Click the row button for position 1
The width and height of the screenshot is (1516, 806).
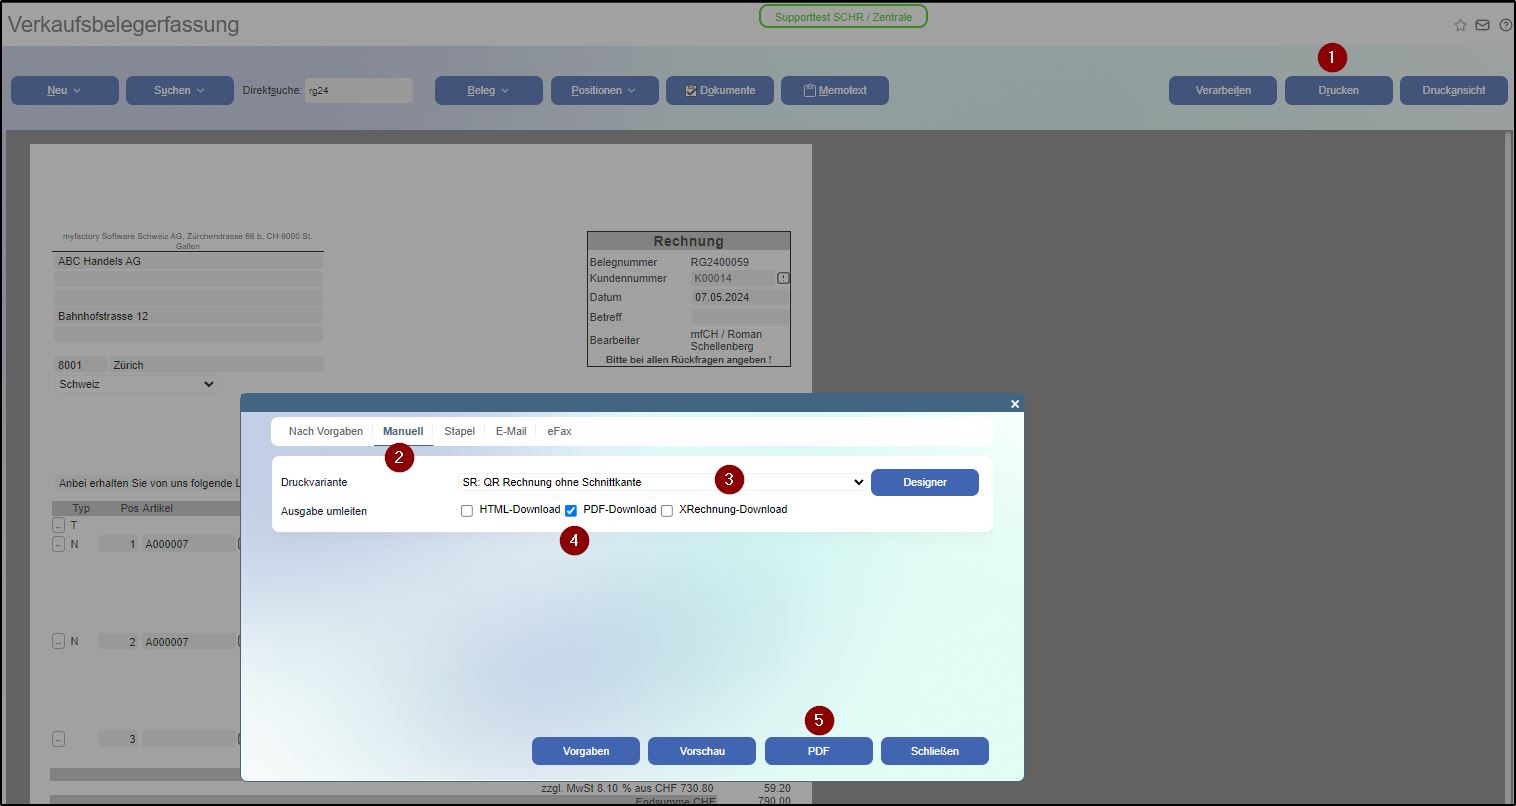[x=58, y=544]
